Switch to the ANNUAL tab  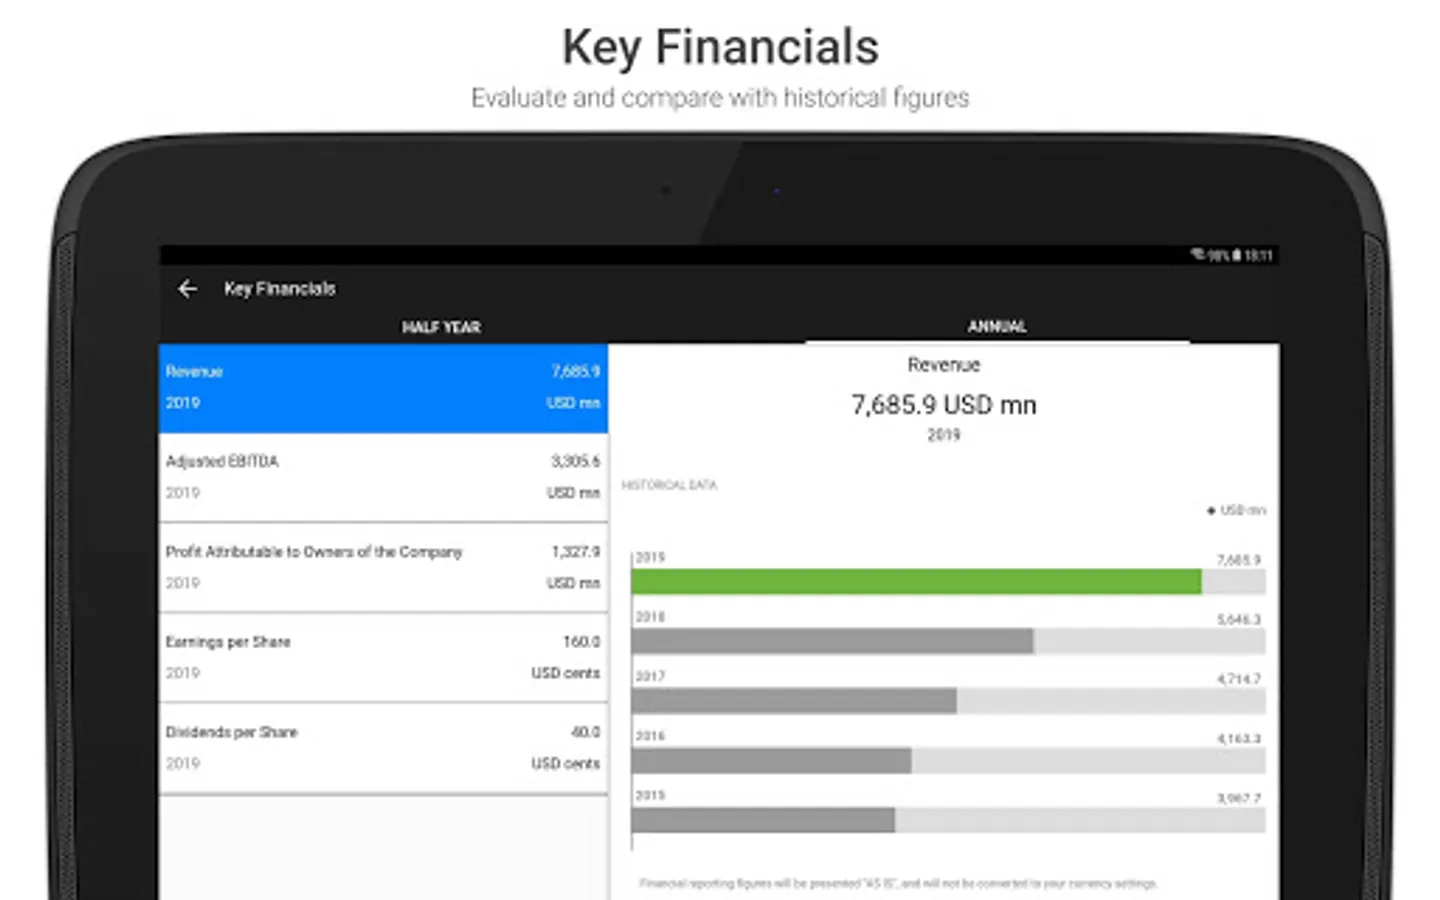(x=997, y=326)
